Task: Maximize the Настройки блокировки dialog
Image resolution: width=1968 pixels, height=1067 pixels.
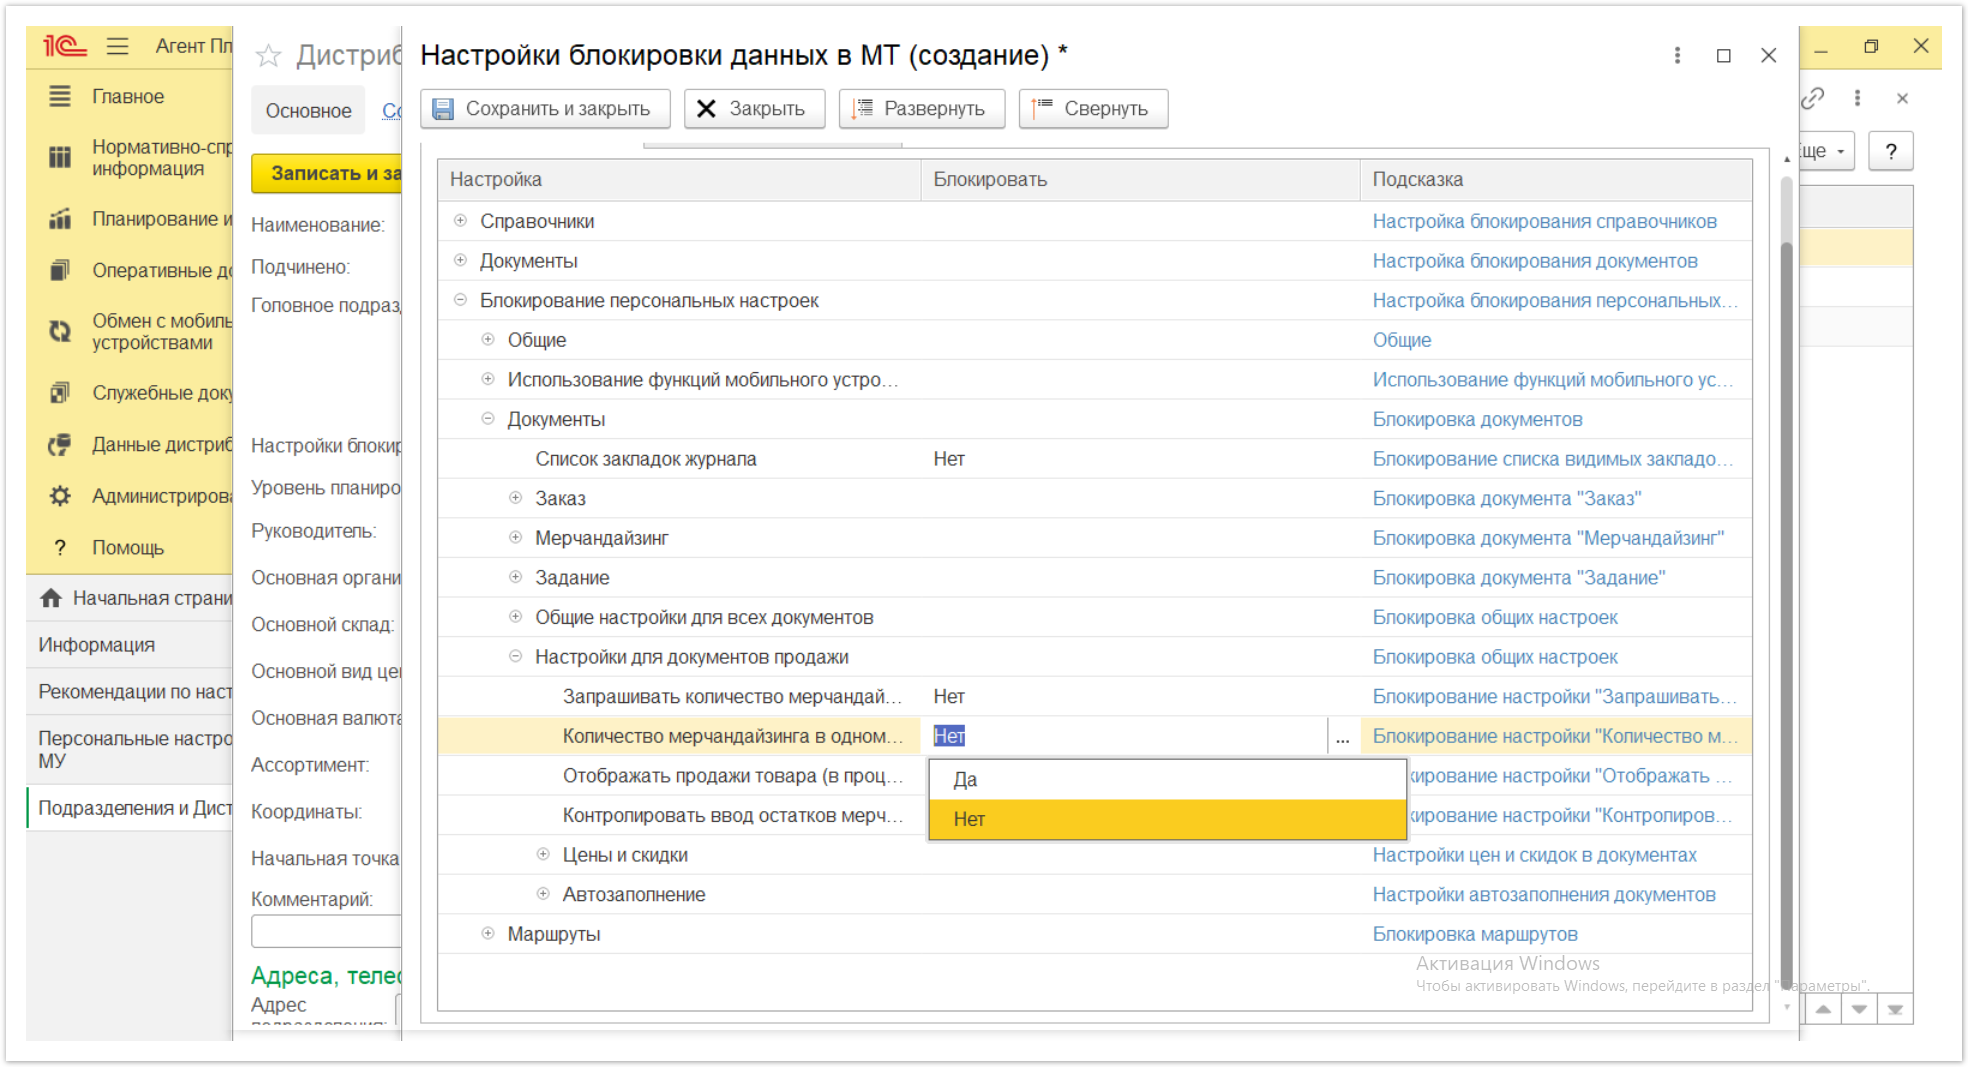Action: [1723, 55]
